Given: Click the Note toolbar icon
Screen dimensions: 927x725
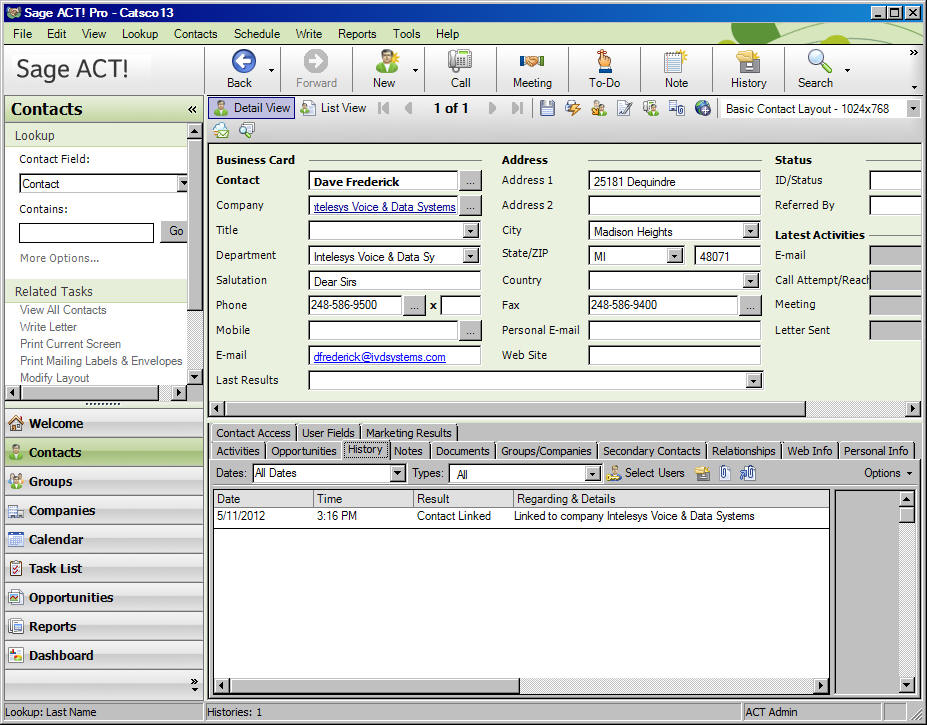Looking at the screenshot, I should (676, 62).
